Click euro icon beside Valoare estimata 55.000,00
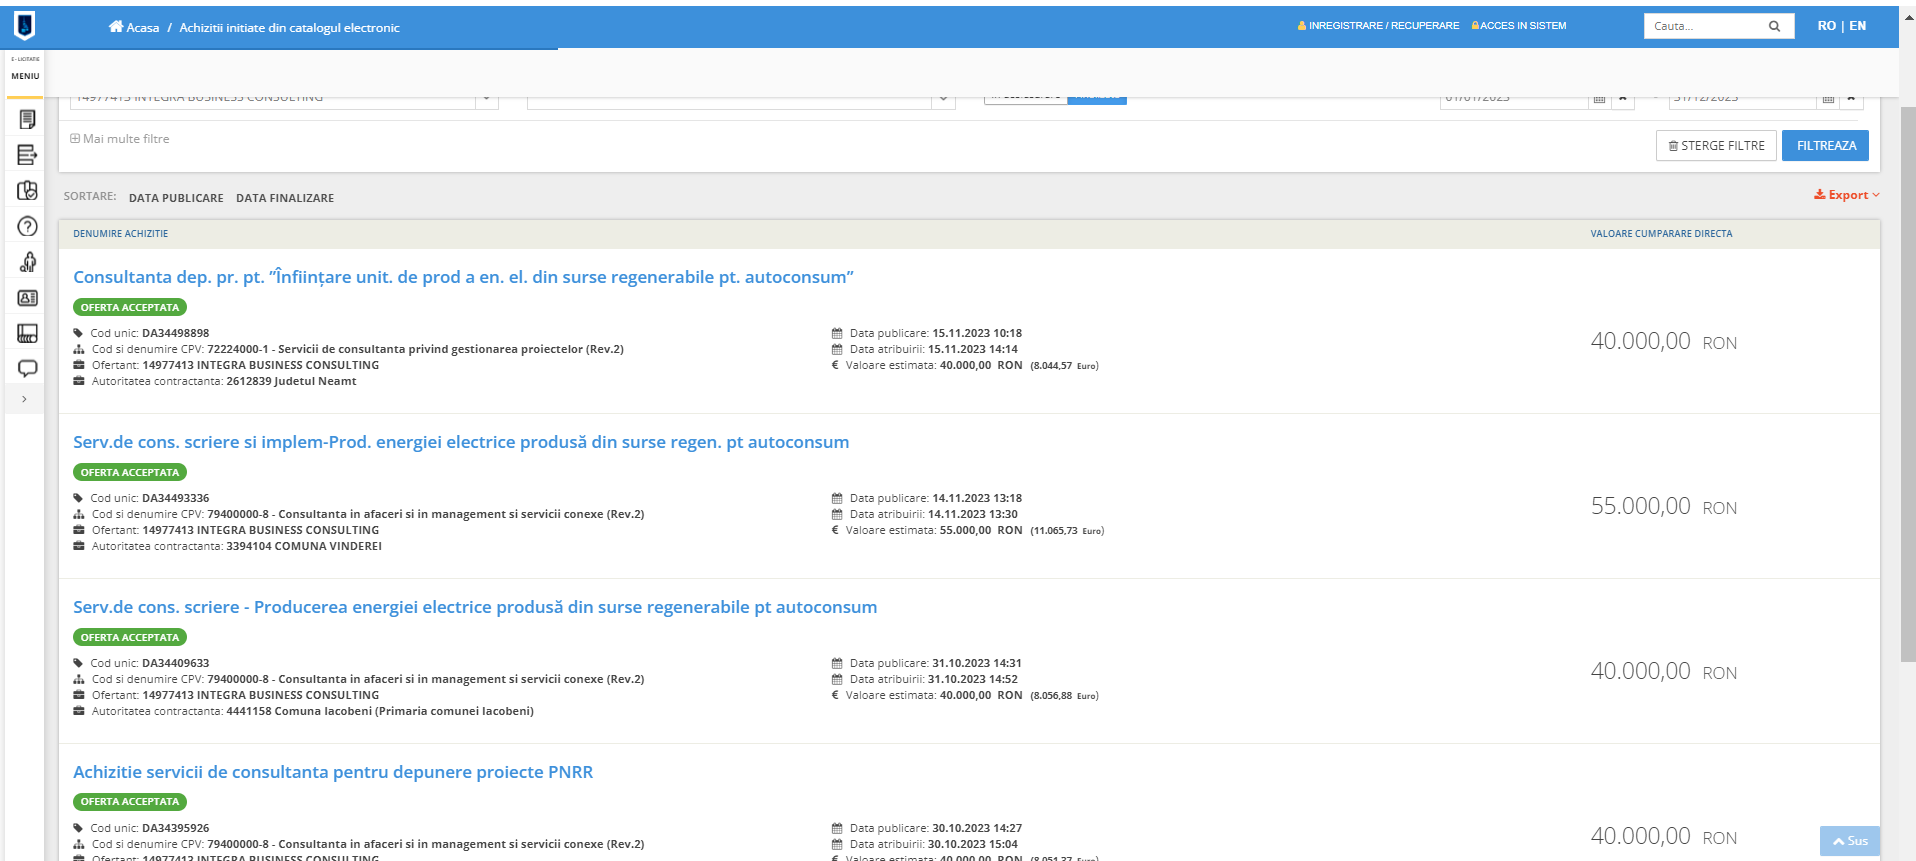 [x=835, y=531]
